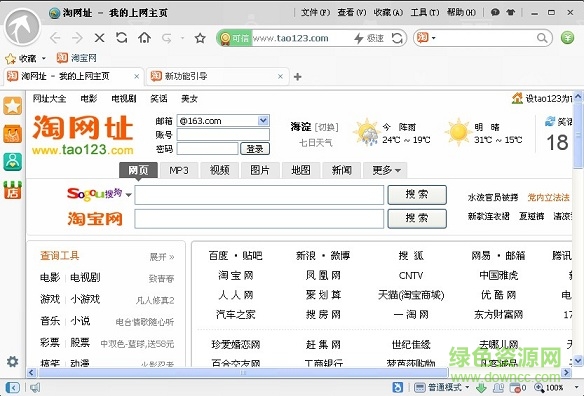Select the 视频 search tab
The height and width of the screenshot is (396, 584).
coord(219,170)
